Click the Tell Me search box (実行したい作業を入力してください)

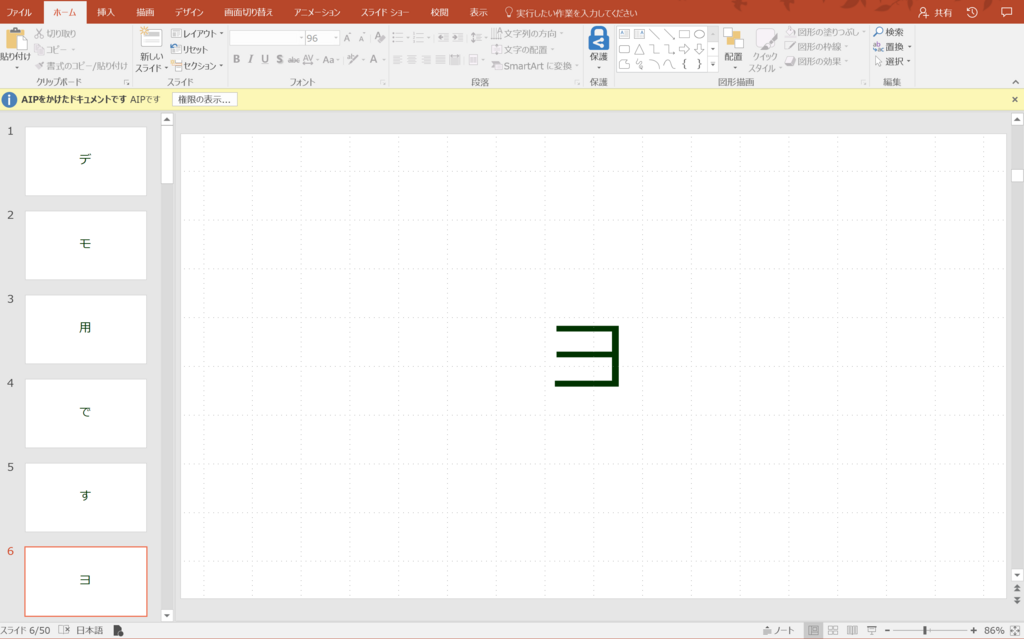tap(571, 12)
